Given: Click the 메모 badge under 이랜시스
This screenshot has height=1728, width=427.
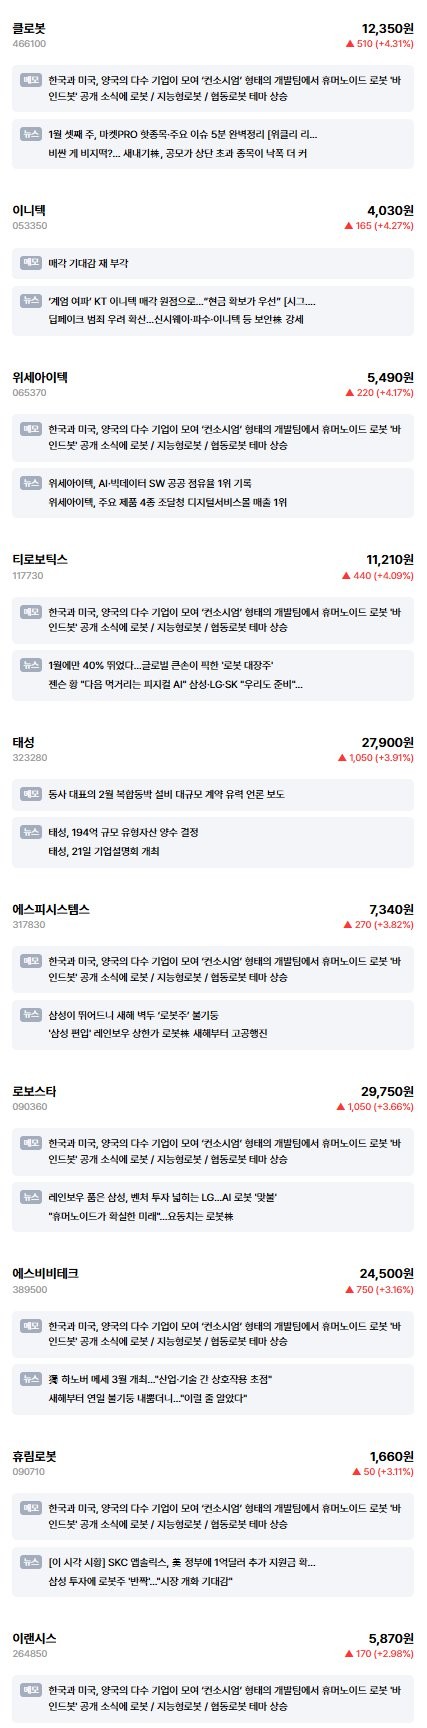Looking at the screenshot, I should point(32,1688).
